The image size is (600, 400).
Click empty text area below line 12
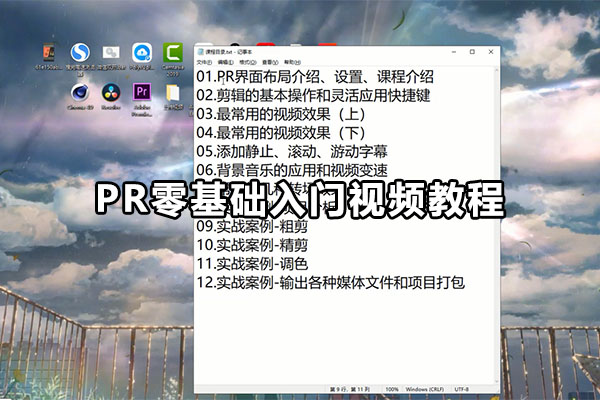[x=344, y=337]
